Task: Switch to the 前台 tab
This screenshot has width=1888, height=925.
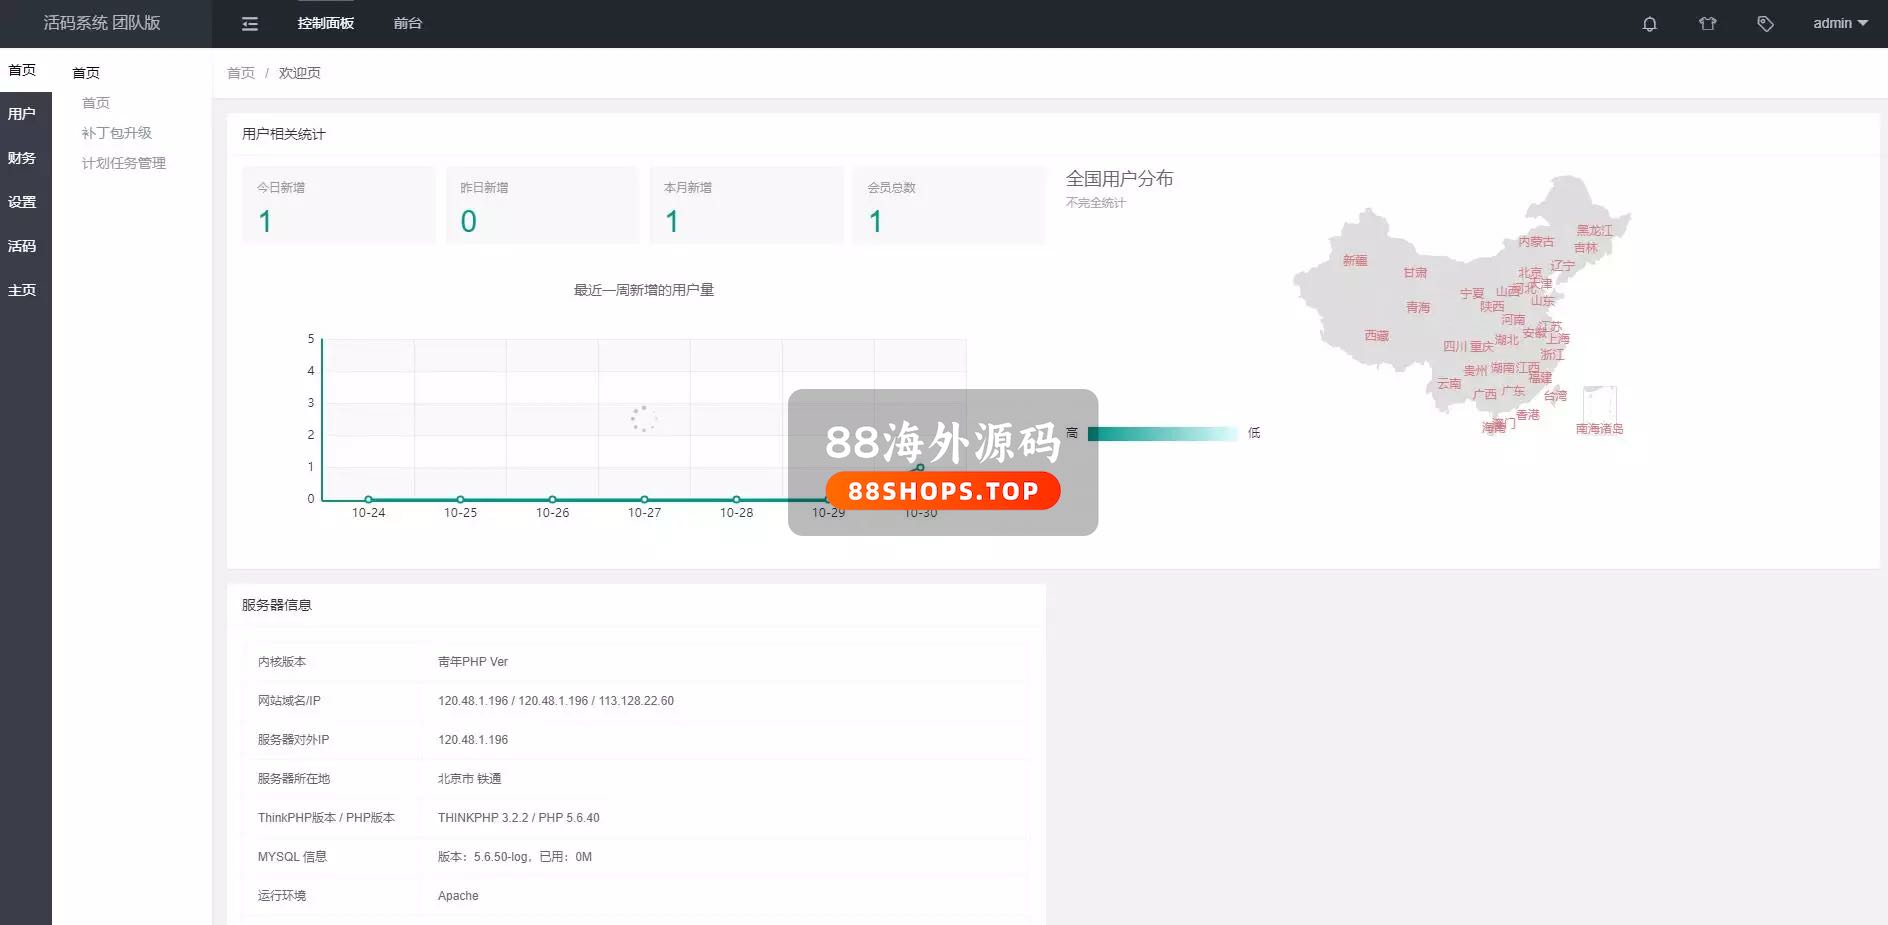Action: point(407,24)
